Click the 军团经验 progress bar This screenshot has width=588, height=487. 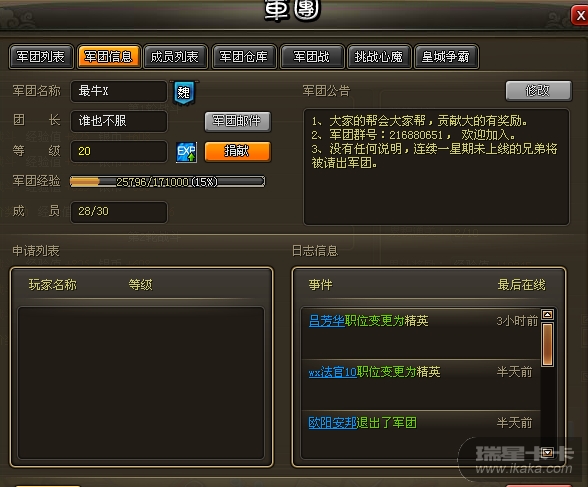[x=168, y=182]
